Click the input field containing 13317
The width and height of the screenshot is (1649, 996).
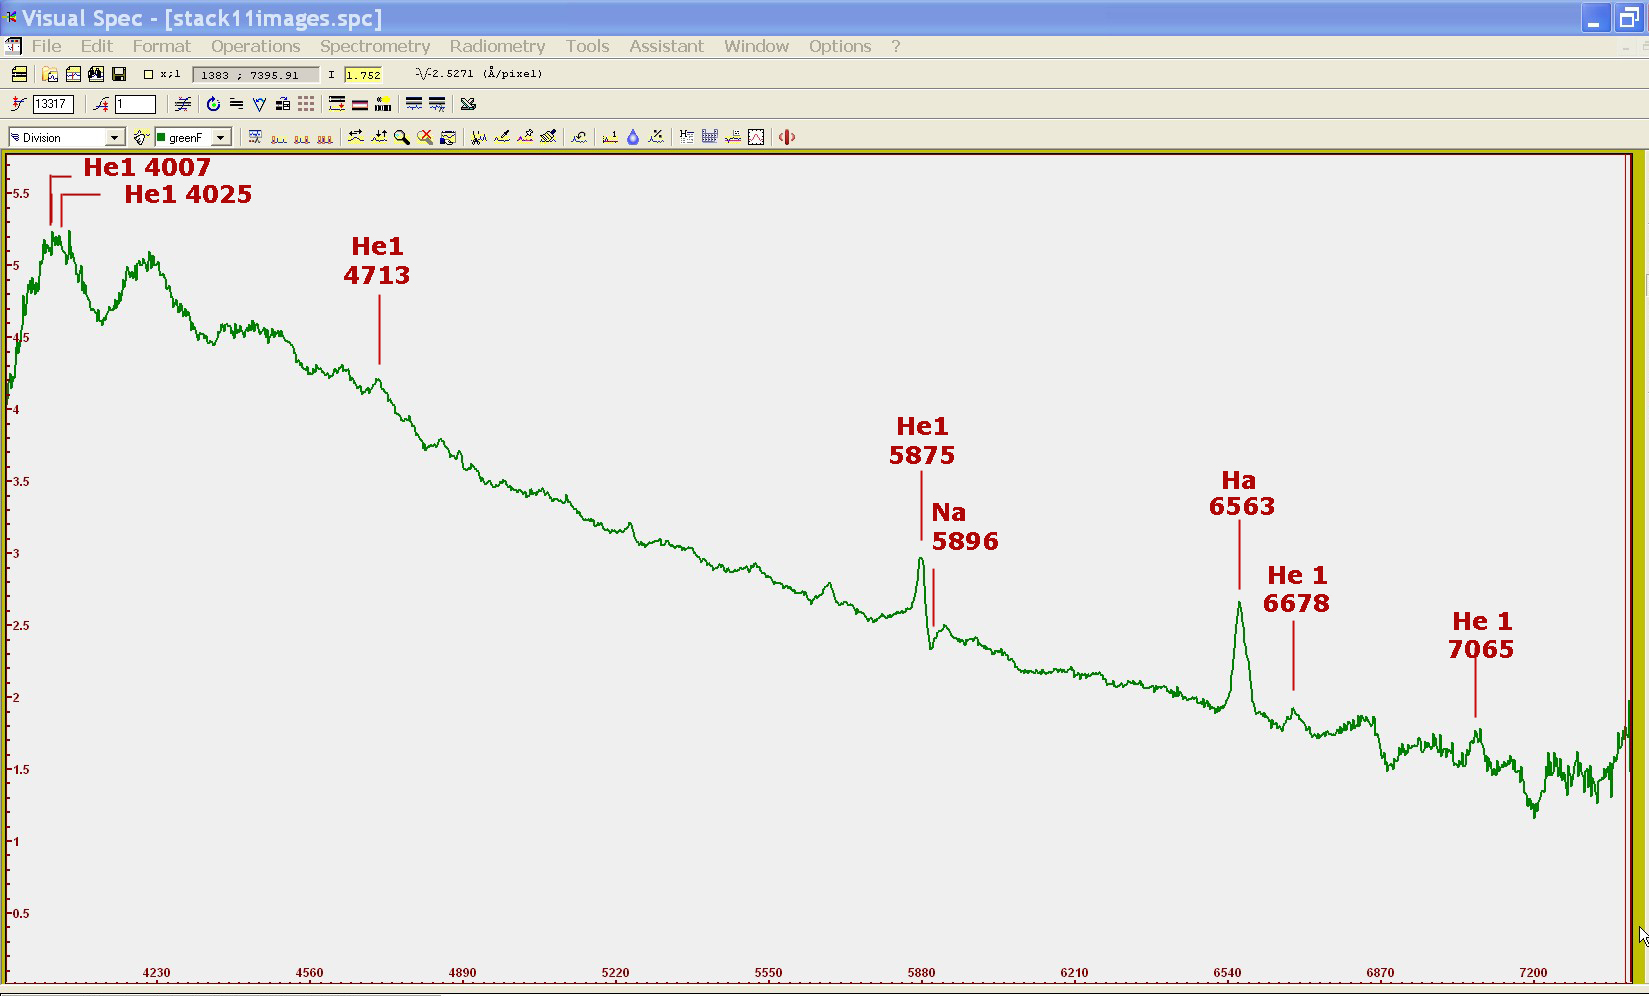click(53, 104)
